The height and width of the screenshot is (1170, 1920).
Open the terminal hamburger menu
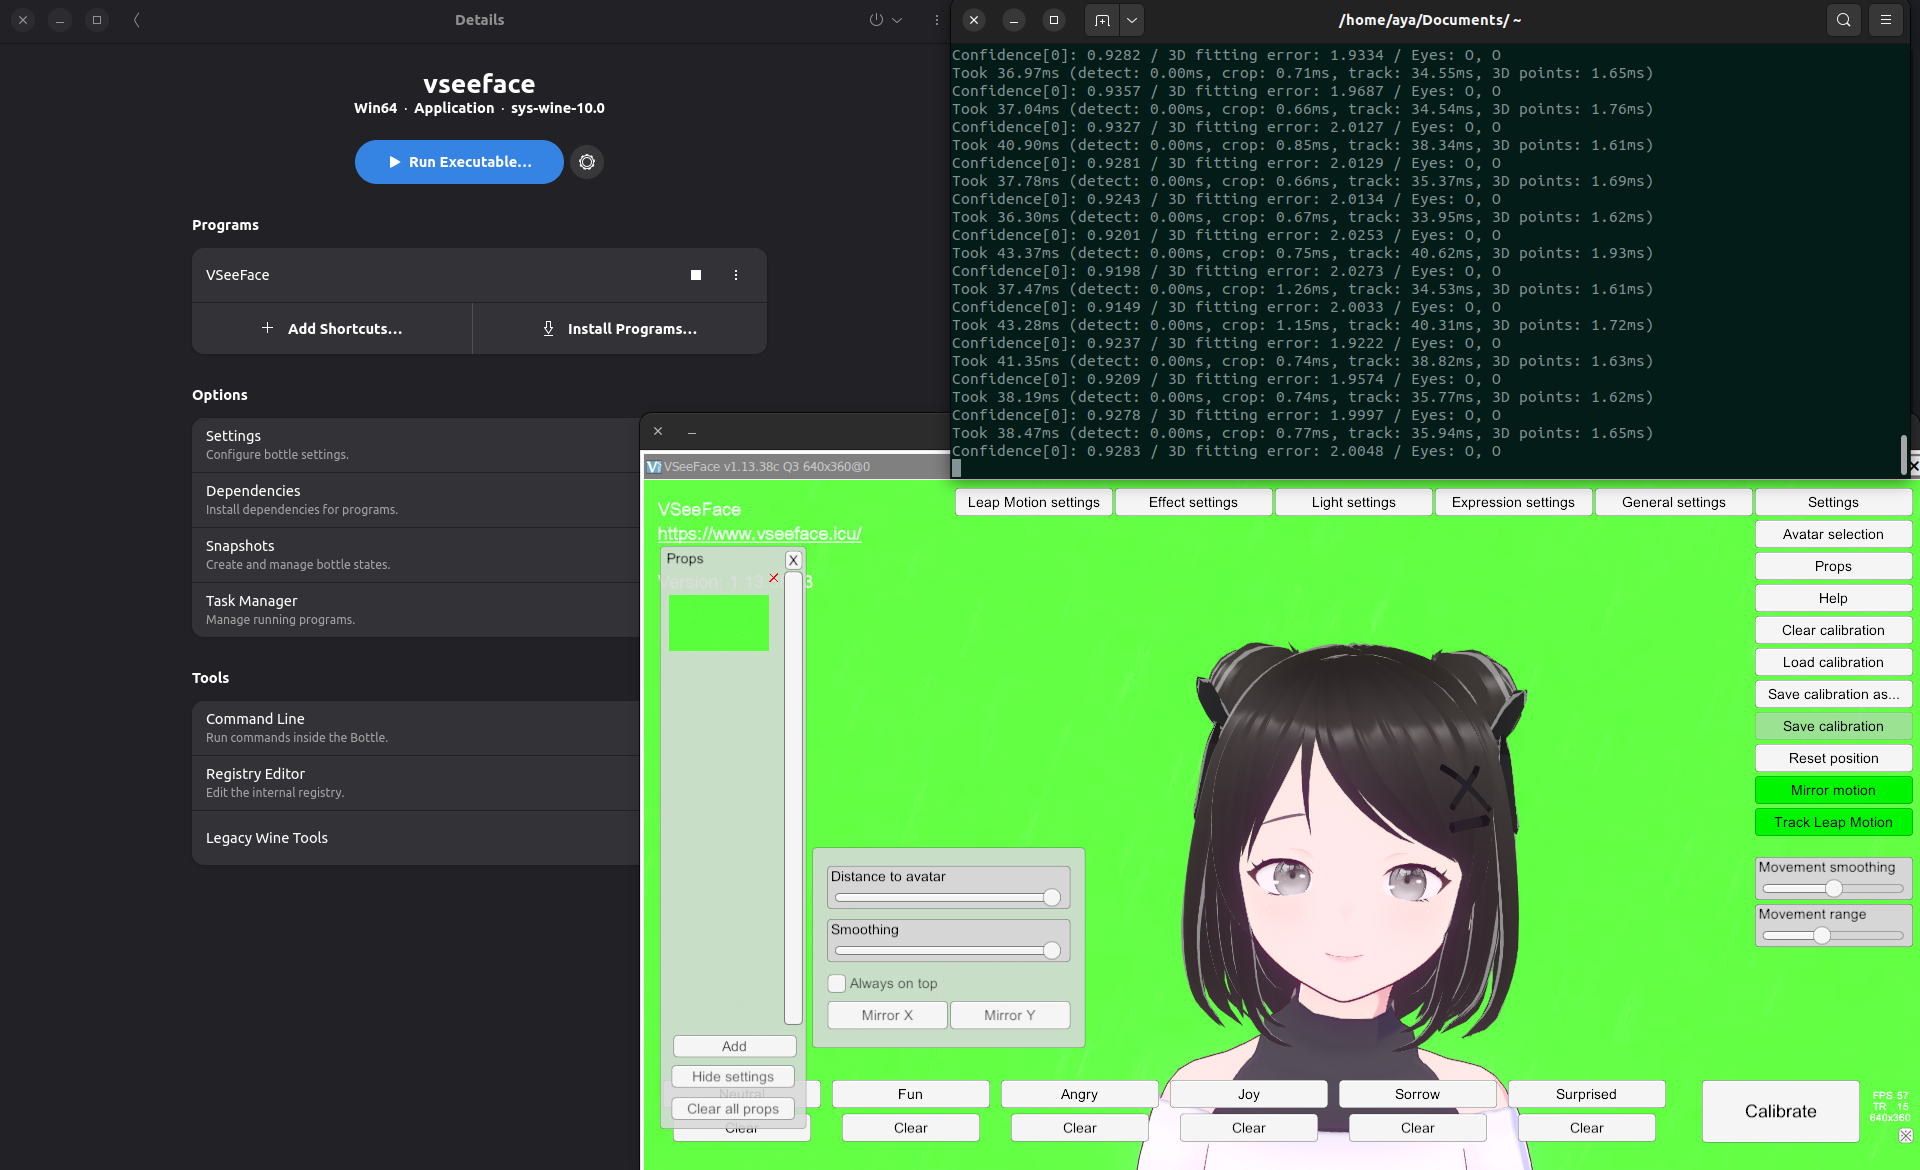point(1886,19)
